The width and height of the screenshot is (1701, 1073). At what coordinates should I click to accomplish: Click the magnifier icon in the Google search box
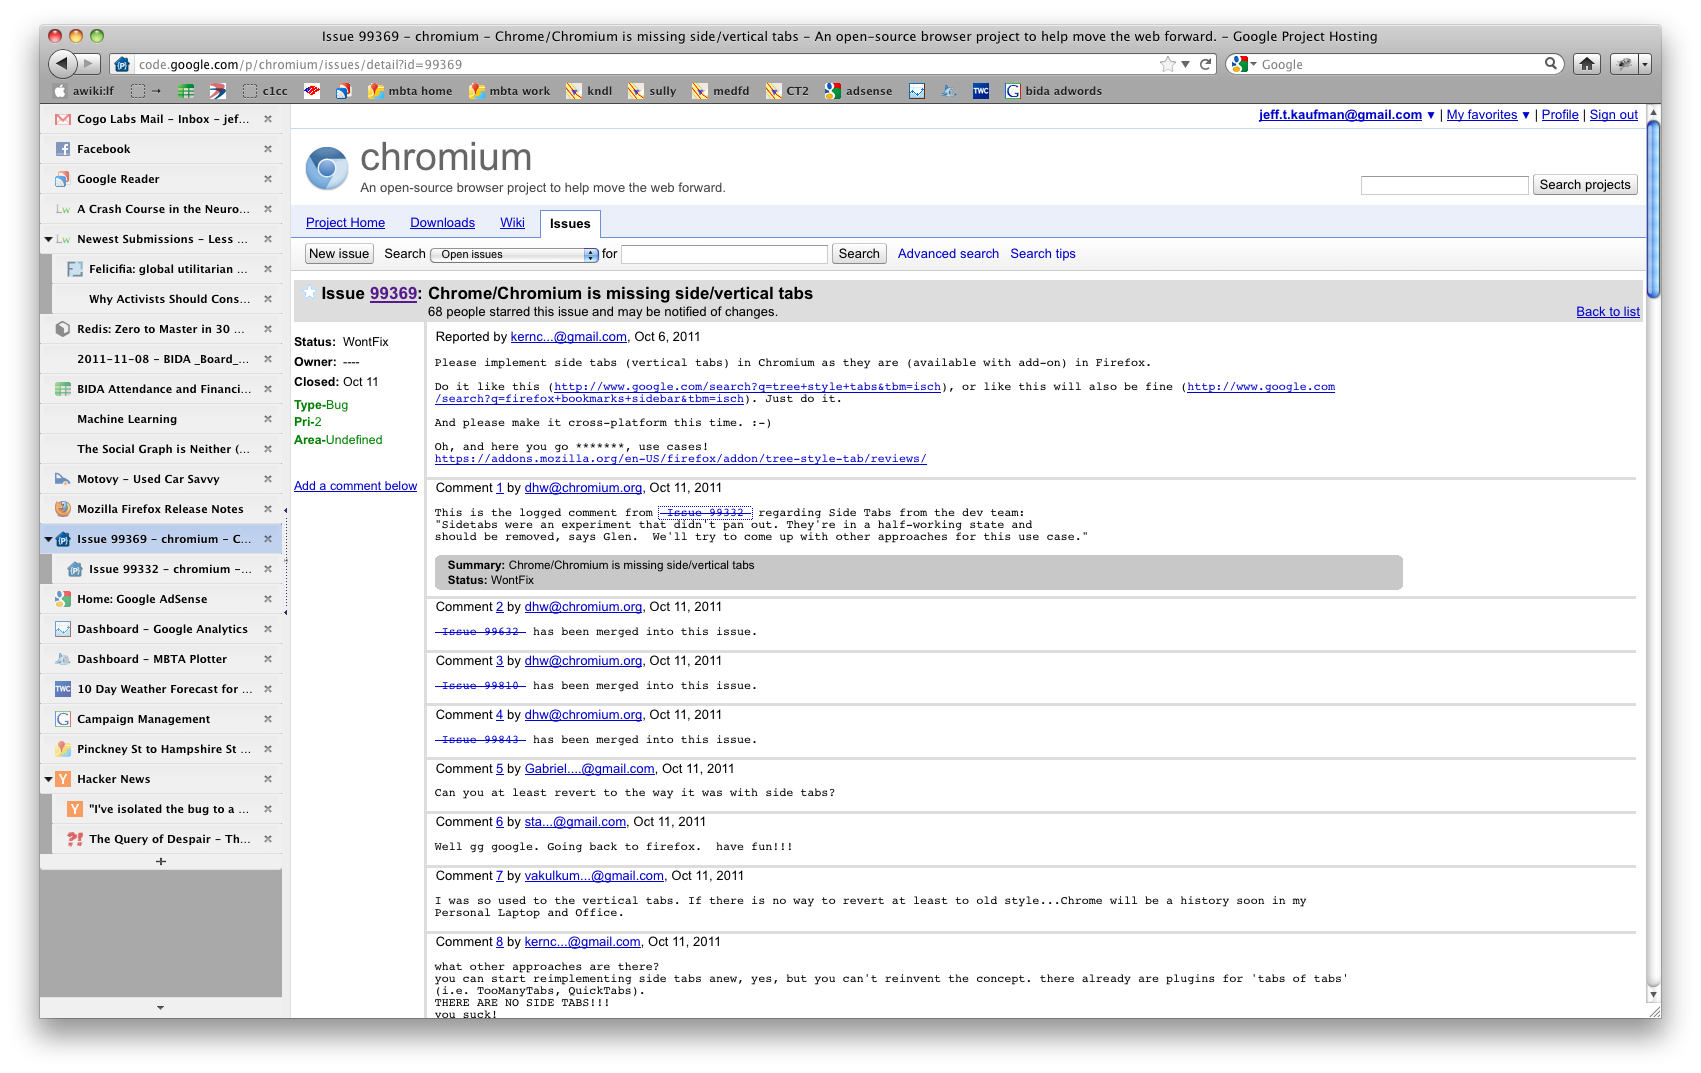pos(1550,64)
